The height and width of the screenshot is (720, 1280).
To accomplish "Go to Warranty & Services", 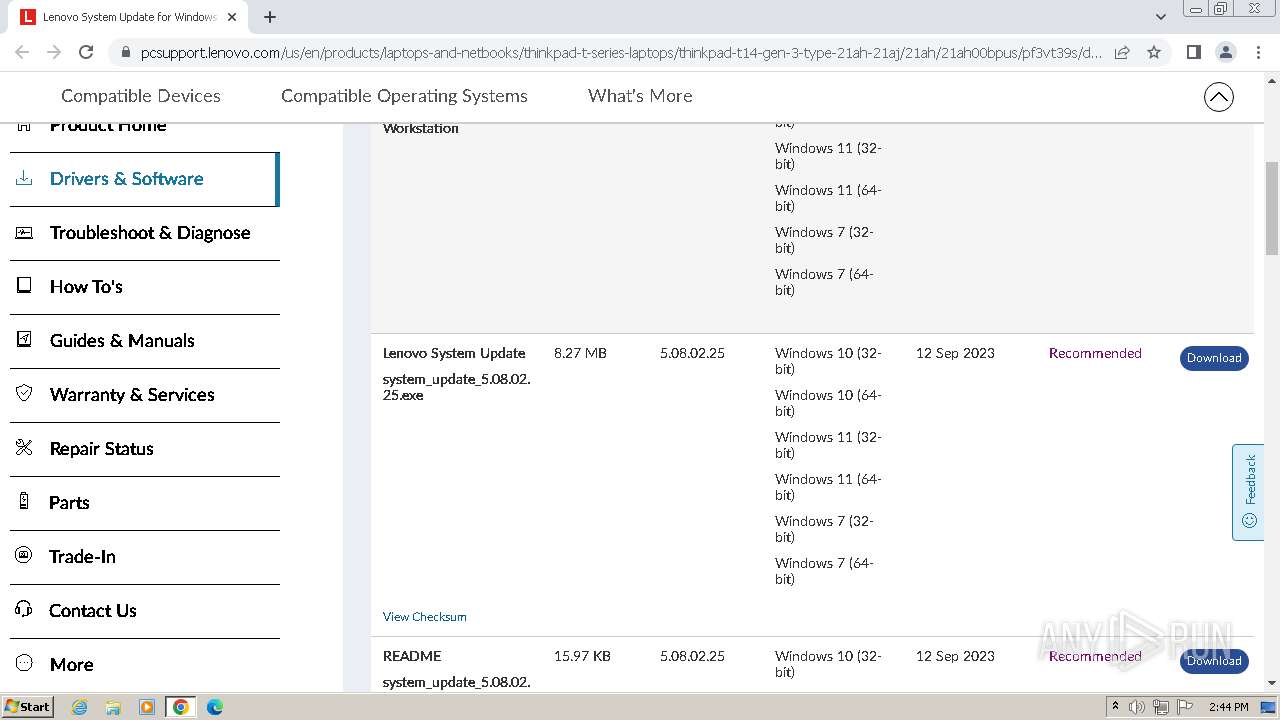I will [132, 395].
